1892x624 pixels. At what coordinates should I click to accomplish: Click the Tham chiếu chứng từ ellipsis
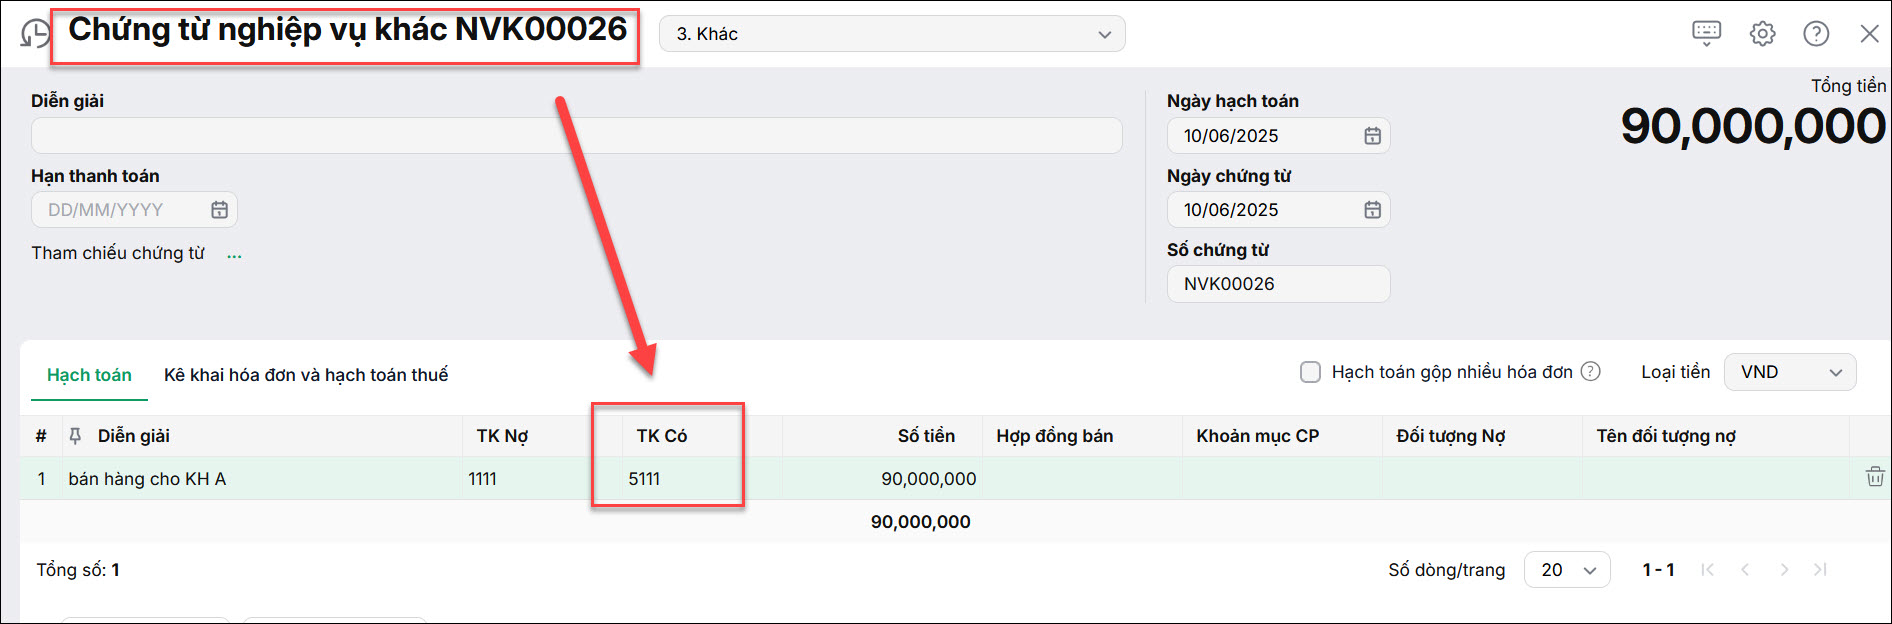tap(234, 255)
